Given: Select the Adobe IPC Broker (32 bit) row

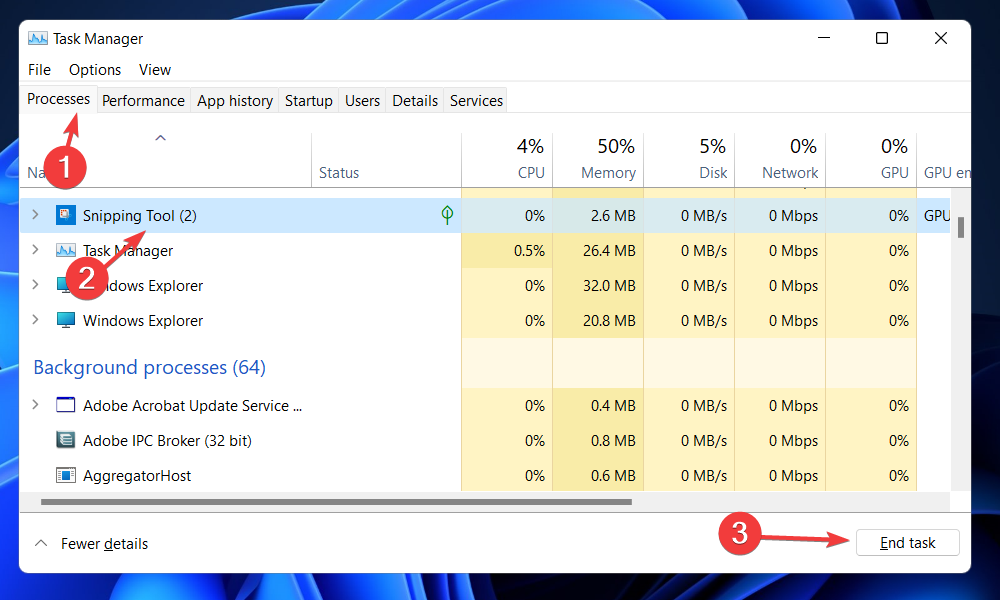Looking at the screenshot, I should point(485,441).
